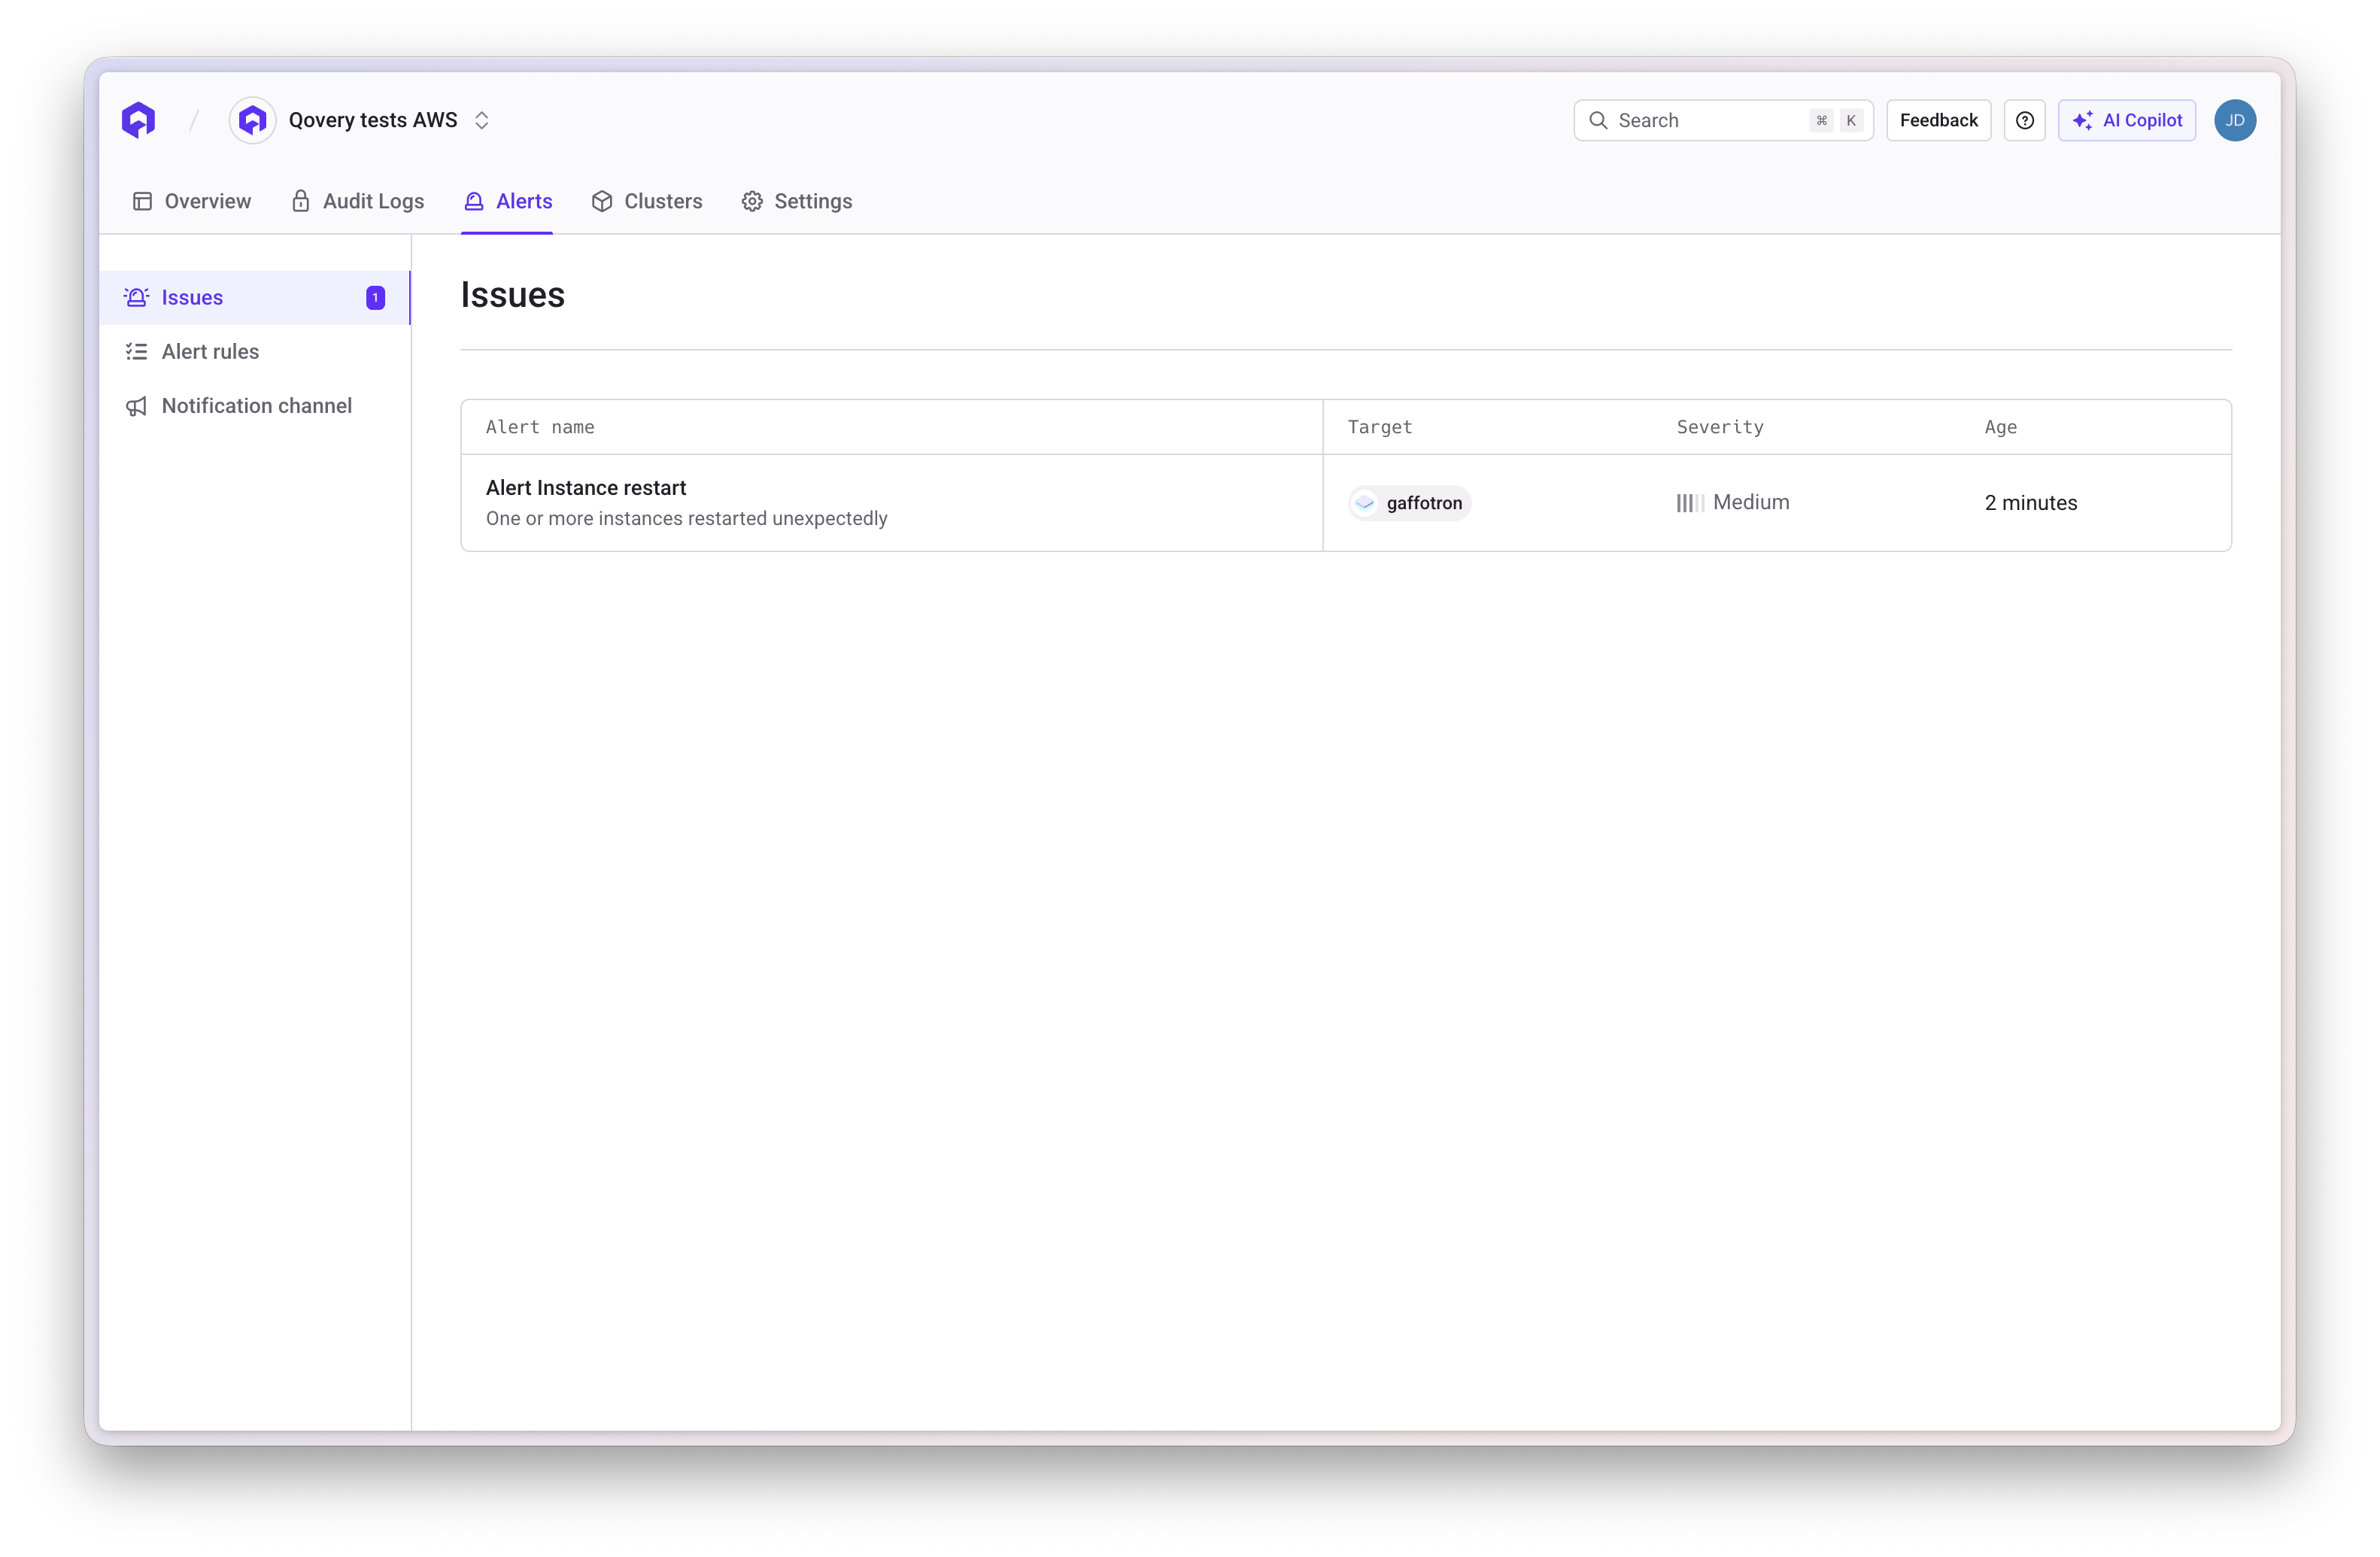2380x1557 pixels.
Task: Select Issues in the sidebar
Action: [x=255, y=297]
